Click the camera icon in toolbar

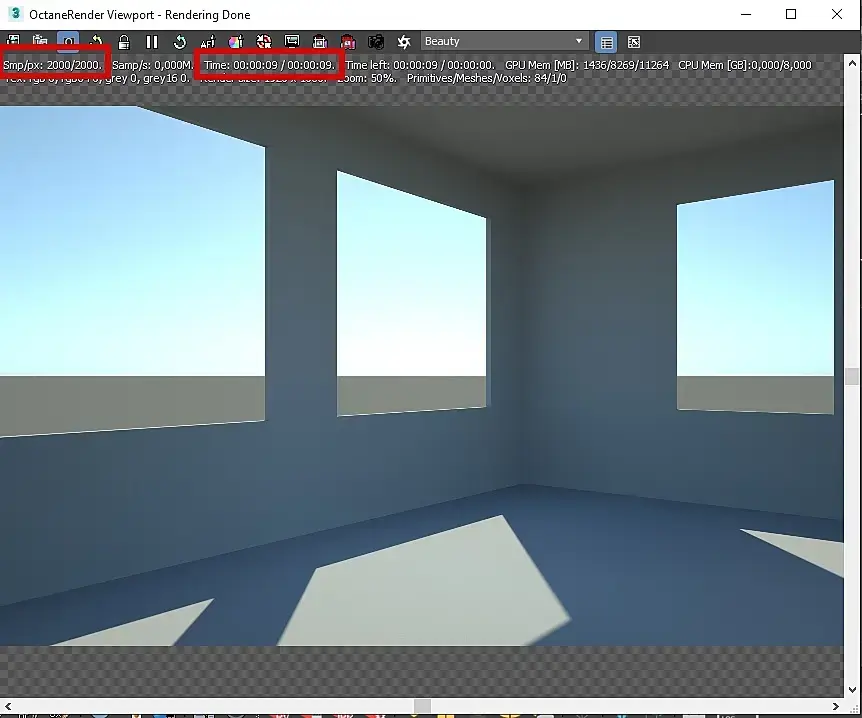coord(376,42)
